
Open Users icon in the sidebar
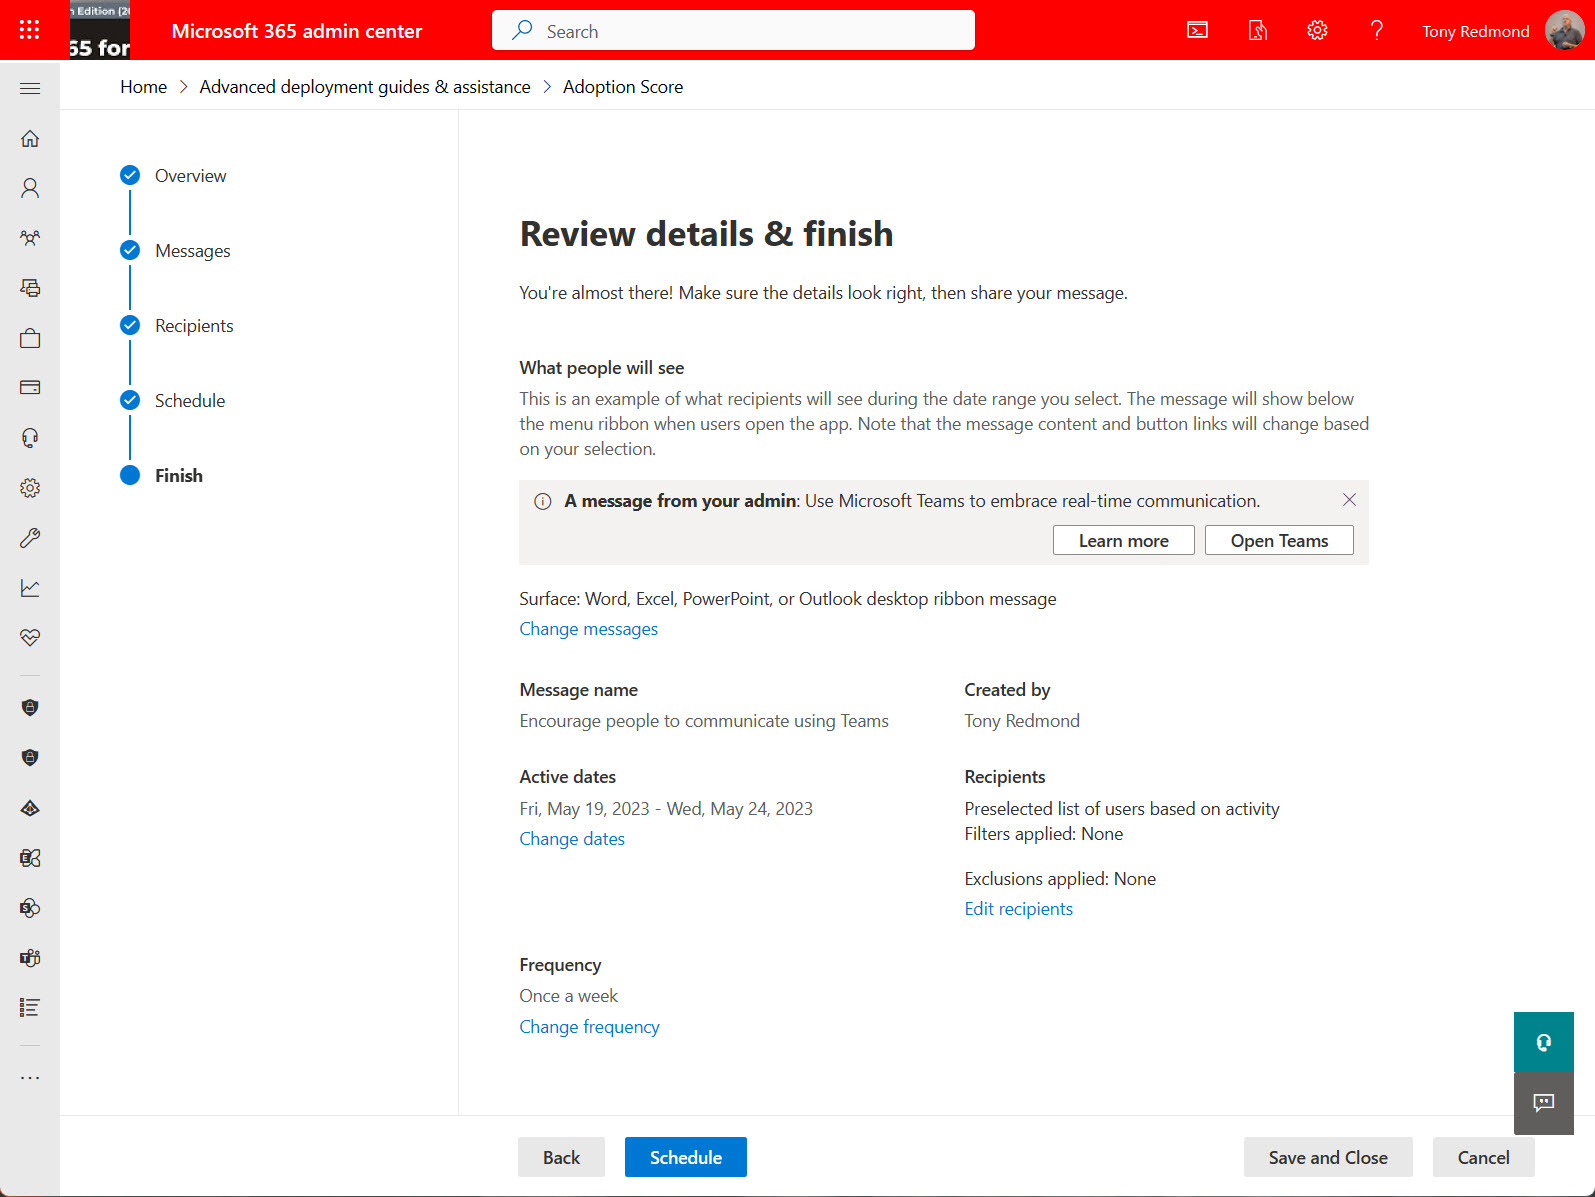[30, 188]
